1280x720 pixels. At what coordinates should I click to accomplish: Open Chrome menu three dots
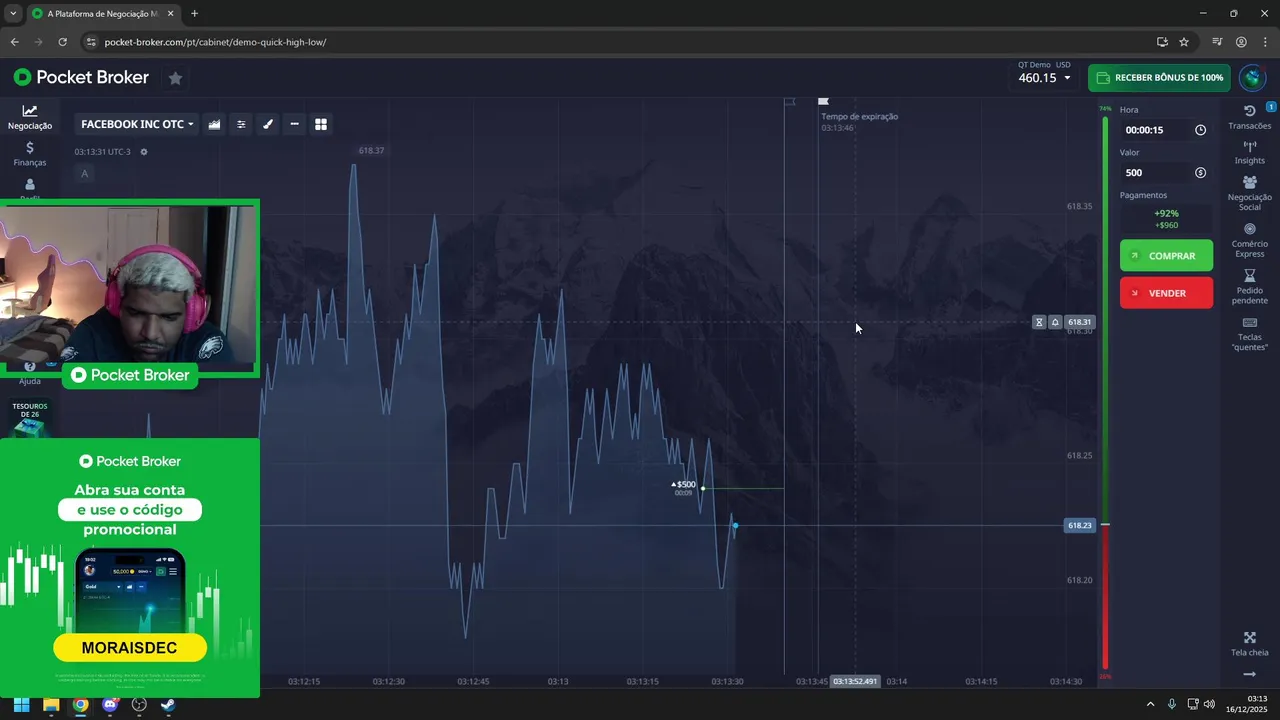(x=1265, y=42)
